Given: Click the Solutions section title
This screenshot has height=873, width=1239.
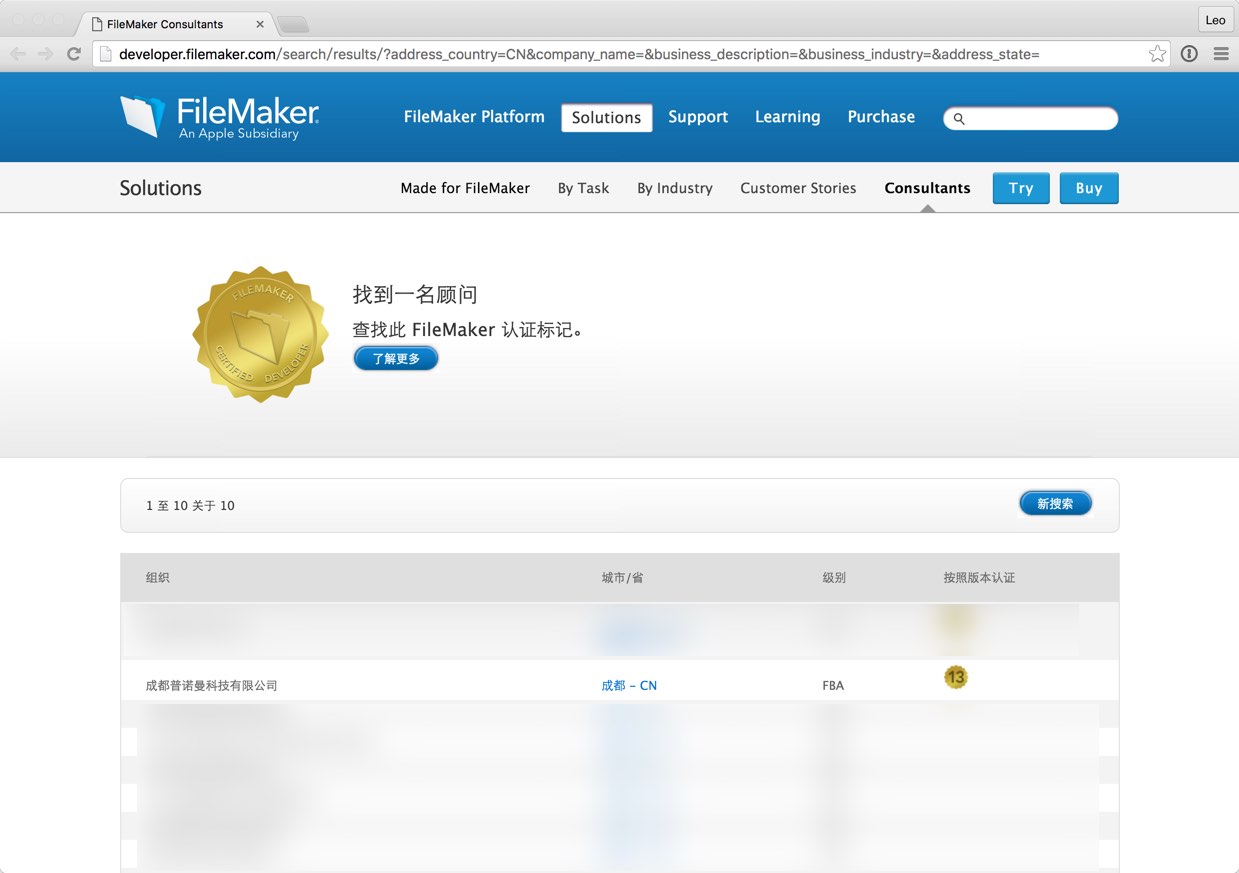Looking at the screenshot, I should tap(161, 188).
